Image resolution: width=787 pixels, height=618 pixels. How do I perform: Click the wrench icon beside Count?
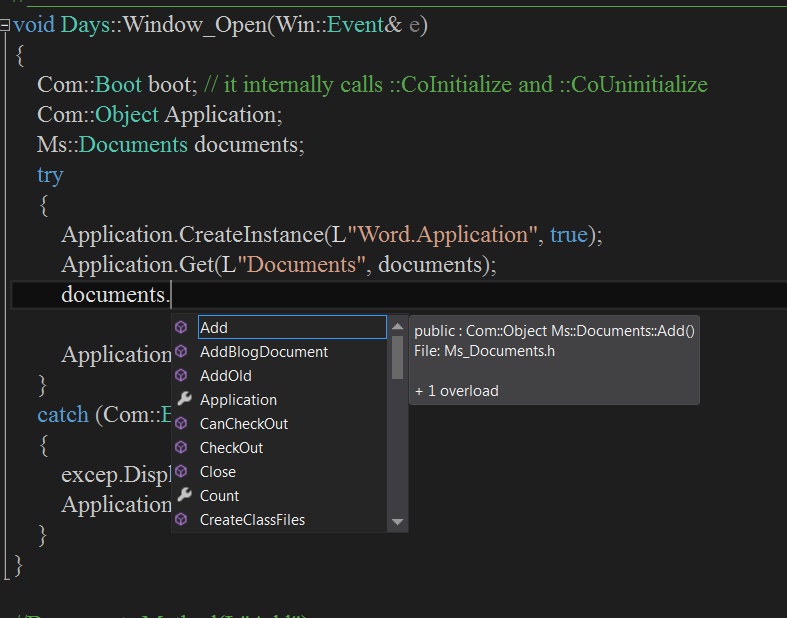point(184,495)
